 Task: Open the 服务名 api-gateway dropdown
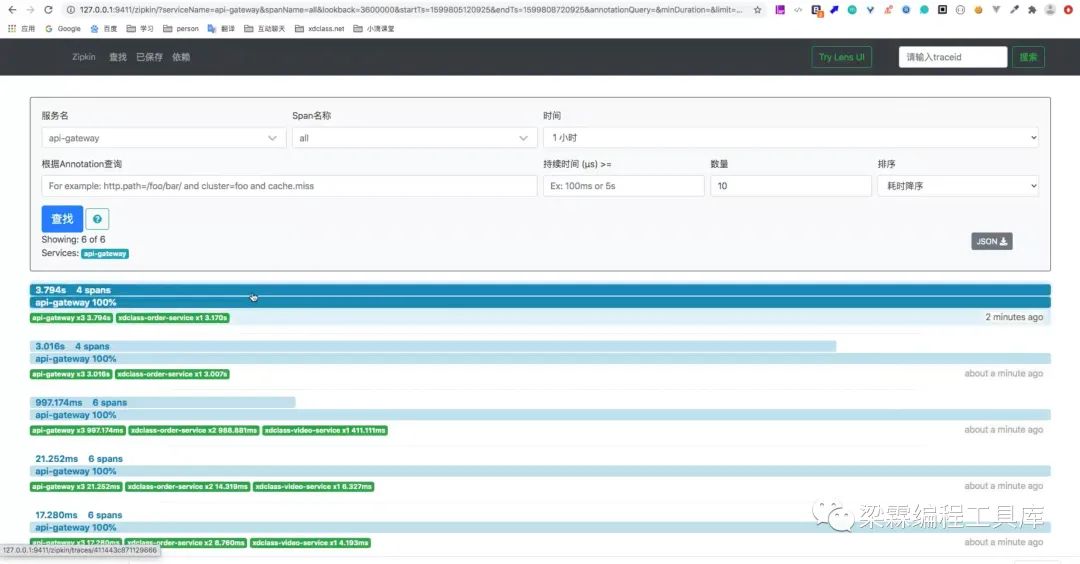[163, 138]
